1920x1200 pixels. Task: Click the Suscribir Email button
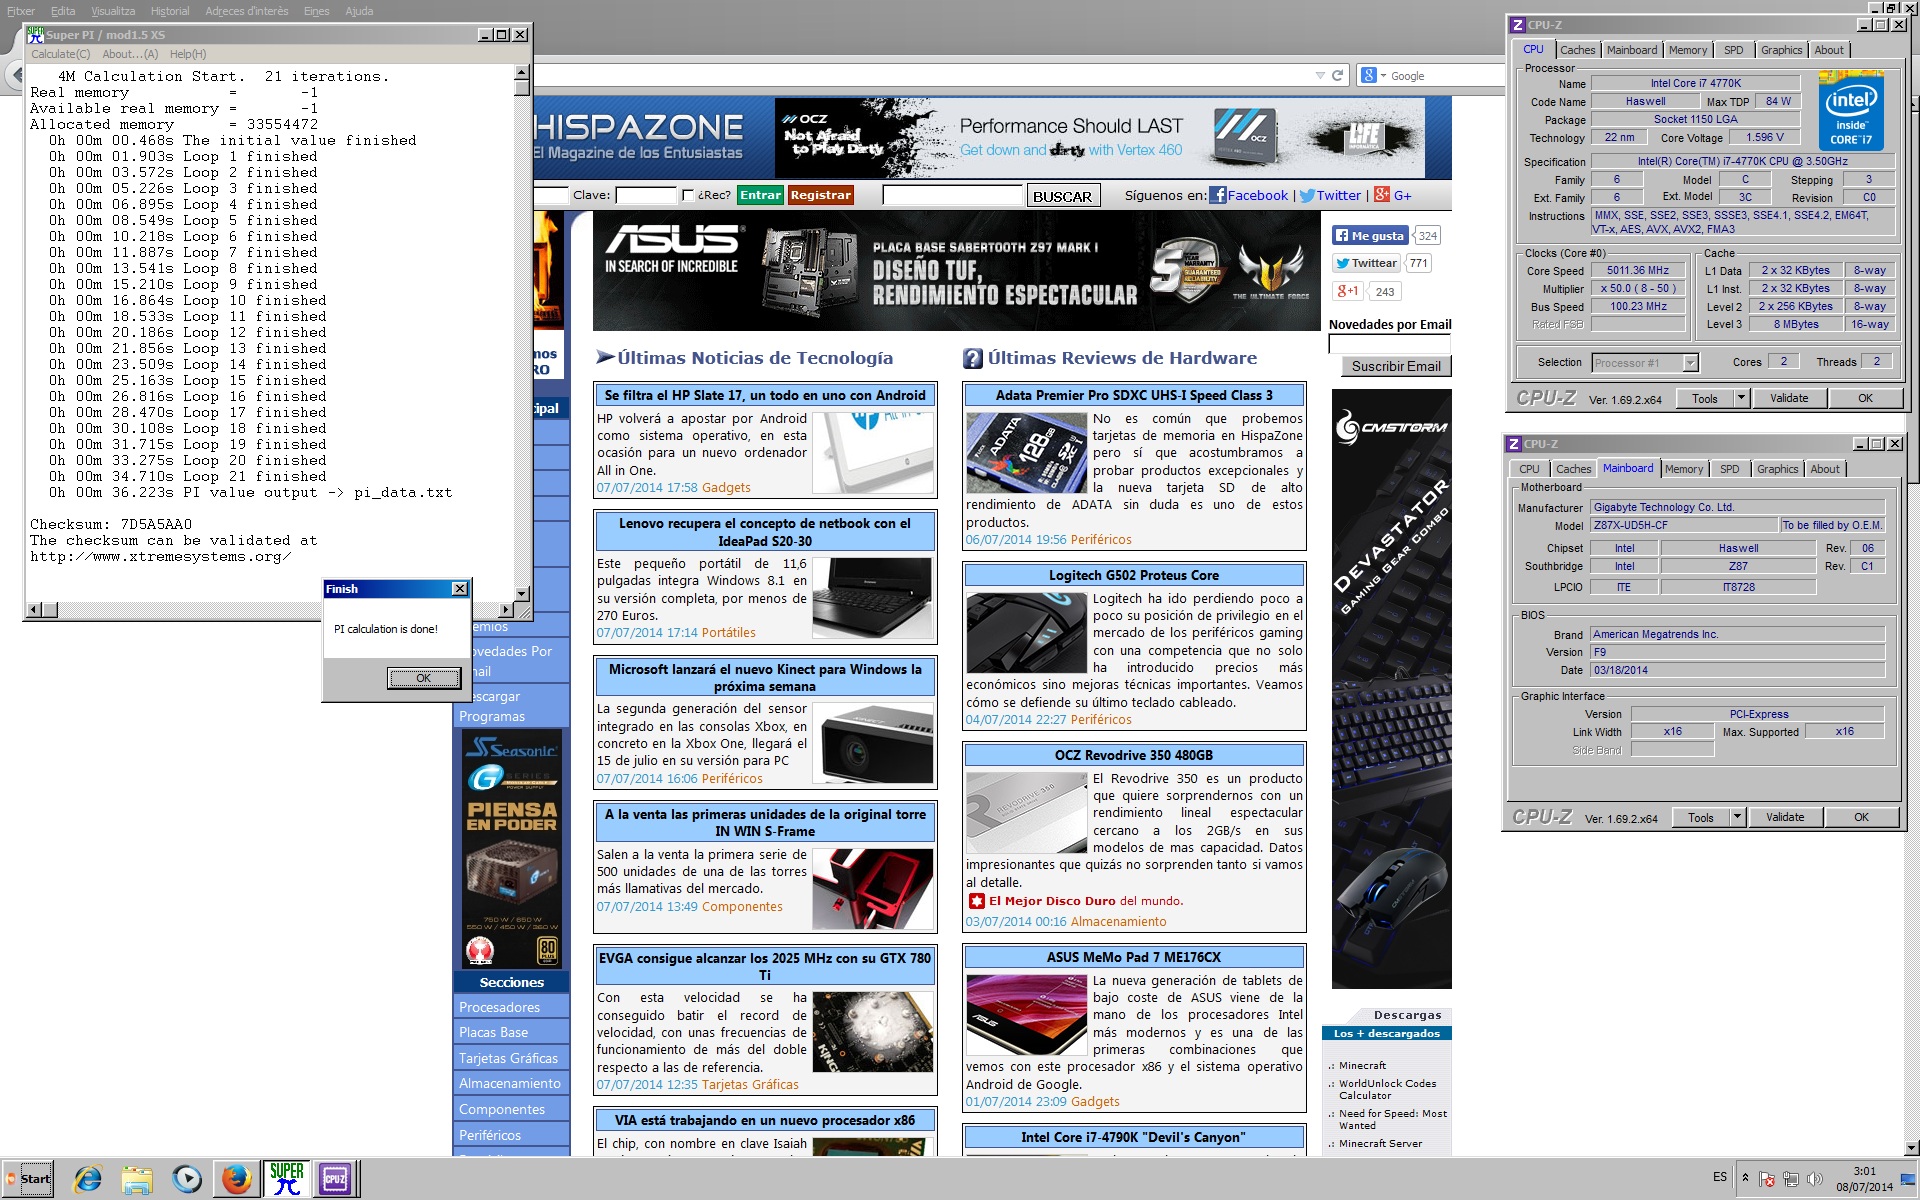(1395, 366)
